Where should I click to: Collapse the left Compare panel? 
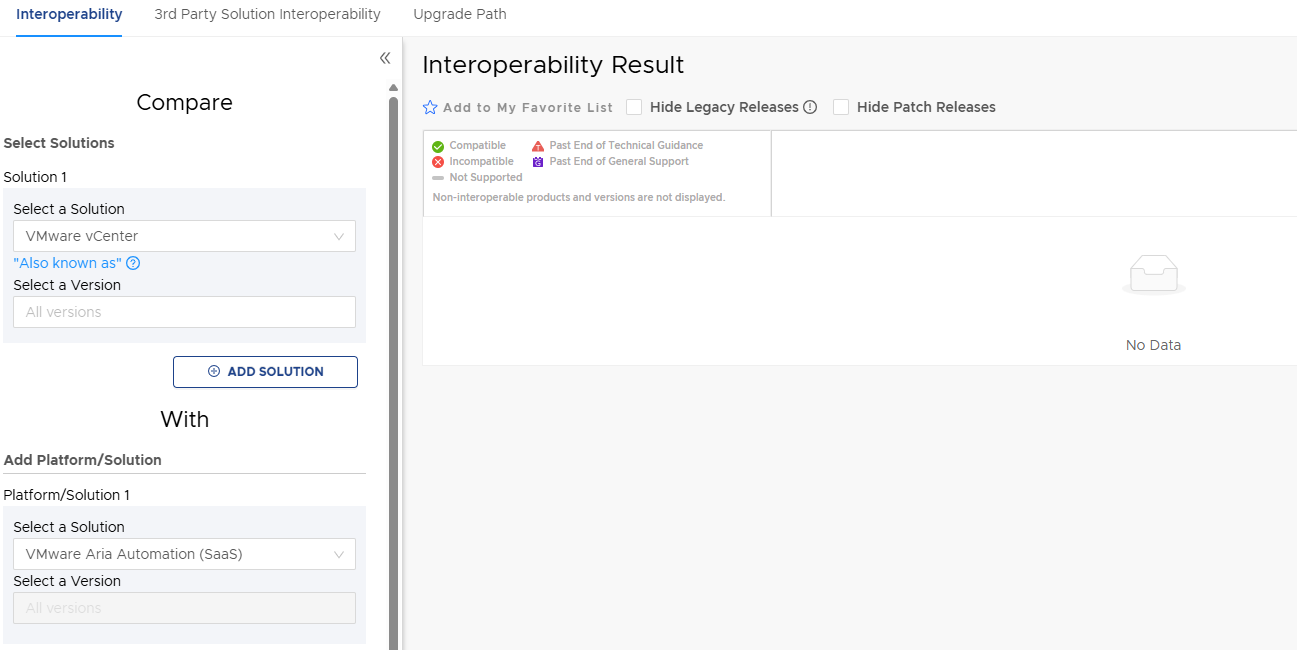[x=385, y=59]
